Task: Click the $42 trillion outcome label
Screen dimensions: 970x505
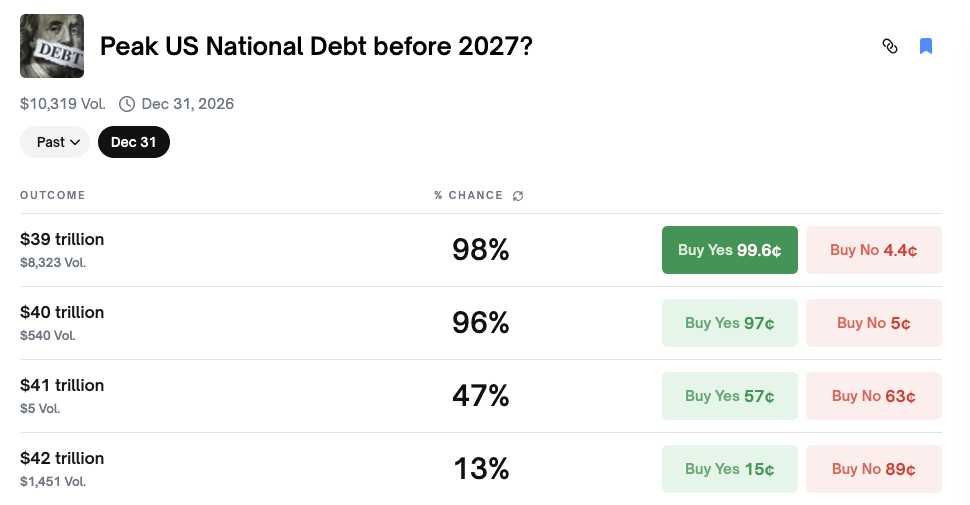Action: (62, 459)
